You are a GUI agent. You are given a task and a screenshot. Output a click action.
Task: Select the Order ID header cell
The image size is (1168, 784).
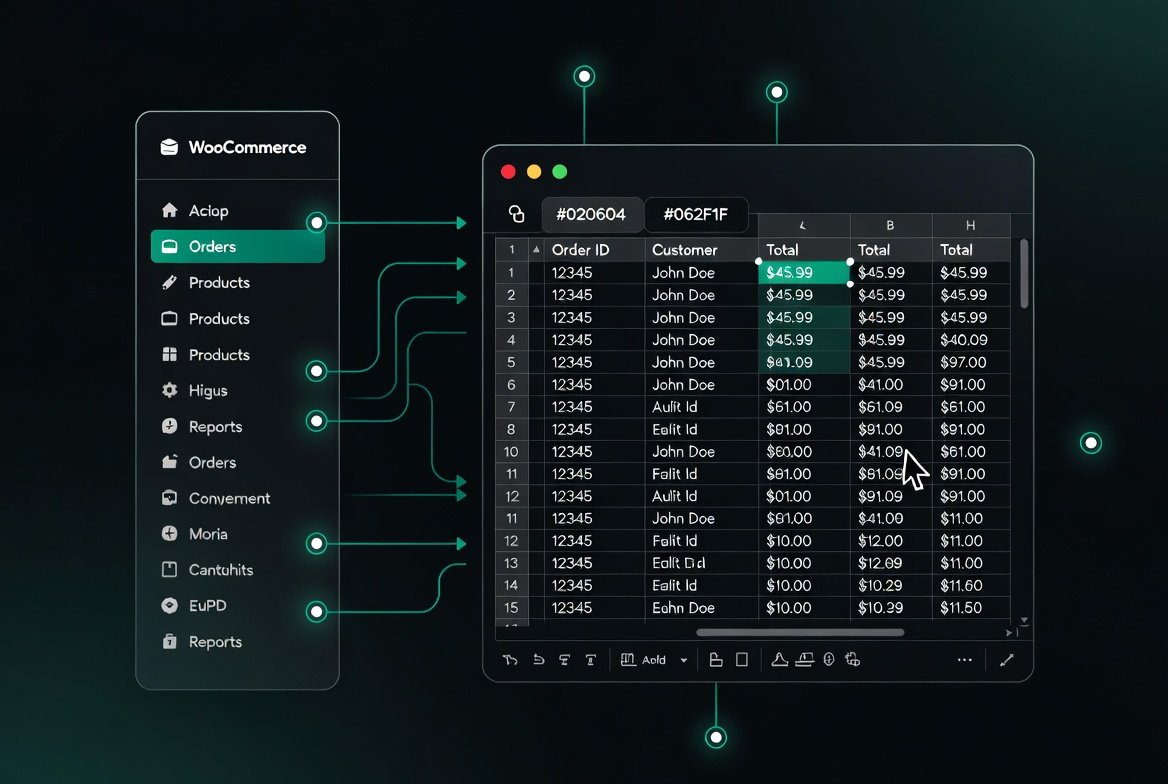[x=594, y=250]
